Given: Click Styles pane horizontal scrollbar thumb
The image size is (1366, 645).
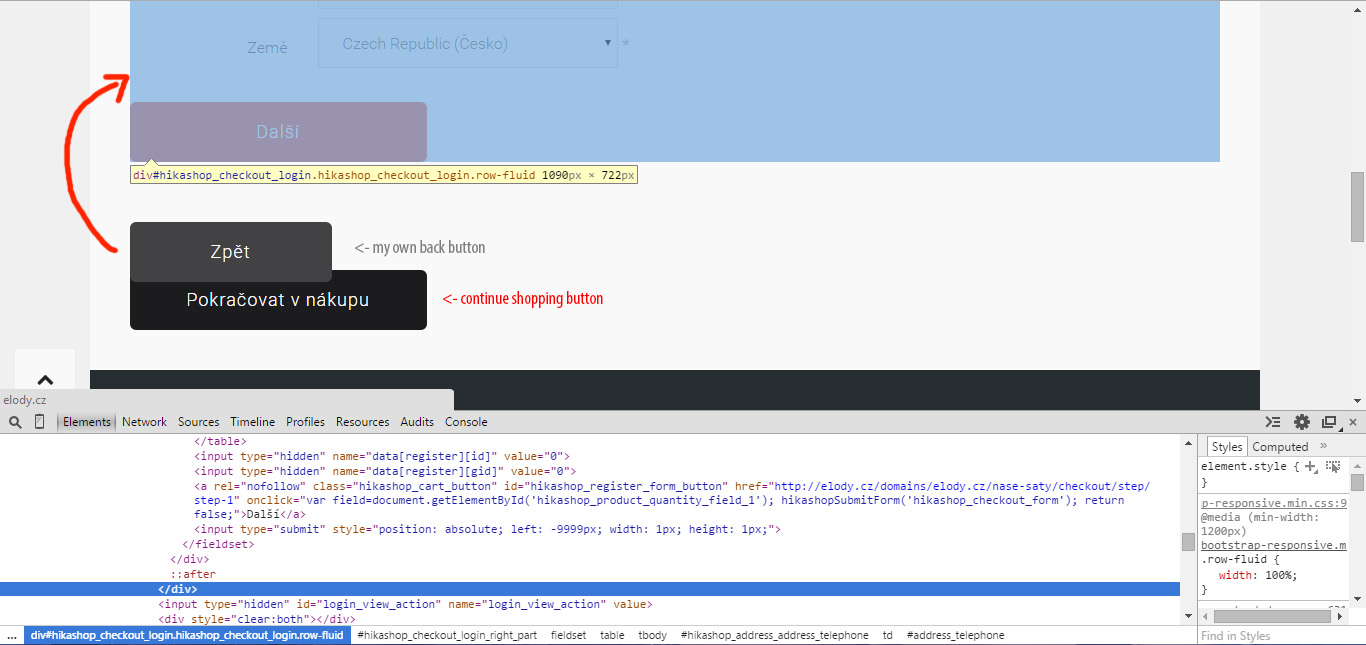Looking at the screenshot, I should (1273, 616).
